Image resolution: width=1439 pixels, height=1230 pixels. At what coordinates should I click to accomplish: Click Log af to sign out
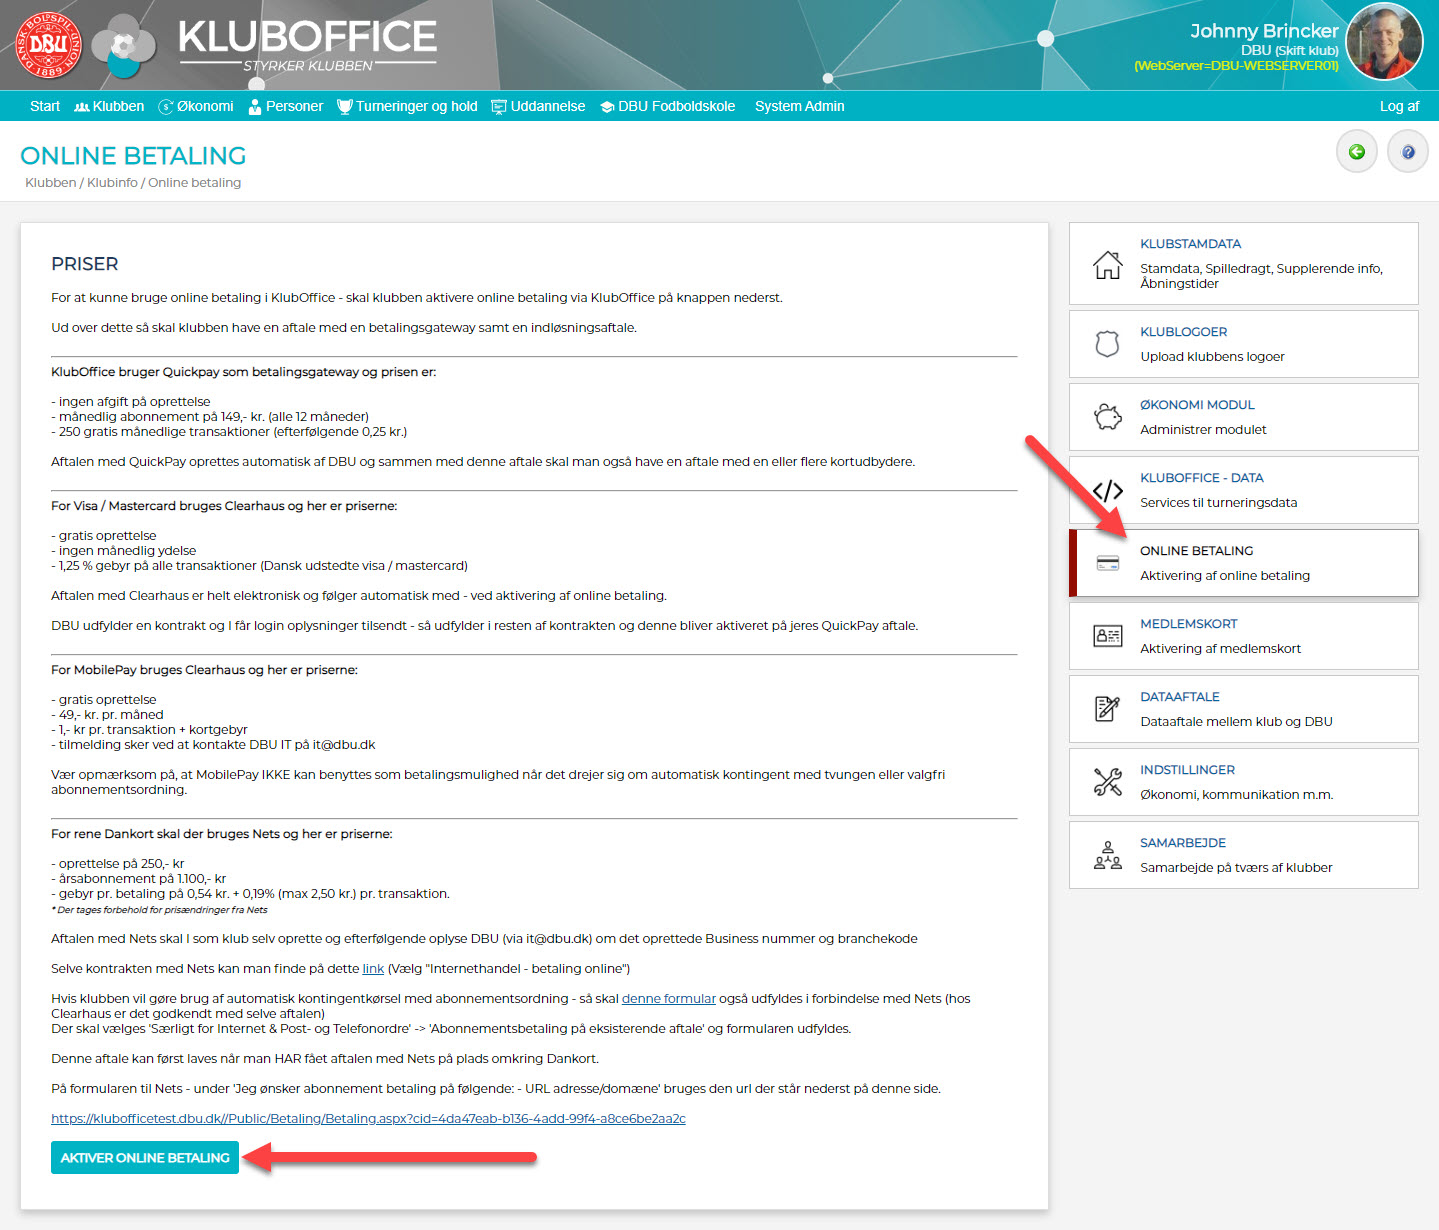coord(1399,106)
